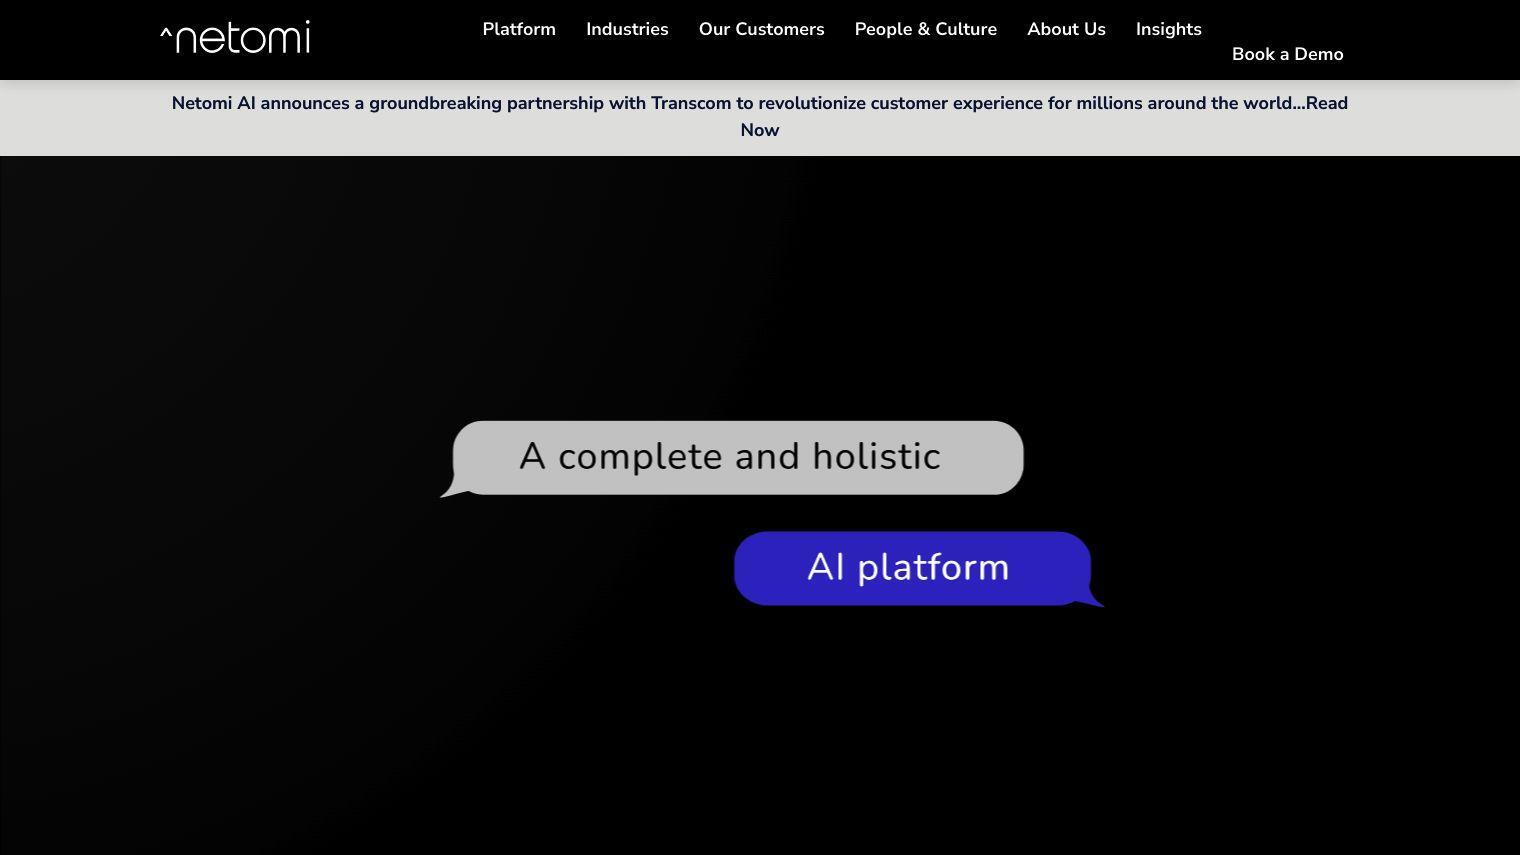Go to Our Customers page
The image size is (1520, 855).
(762, 29)
